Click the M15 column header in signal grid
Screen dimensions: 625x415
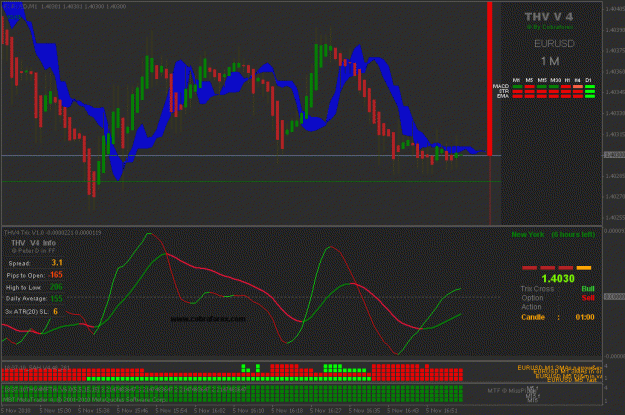(542, 80)
